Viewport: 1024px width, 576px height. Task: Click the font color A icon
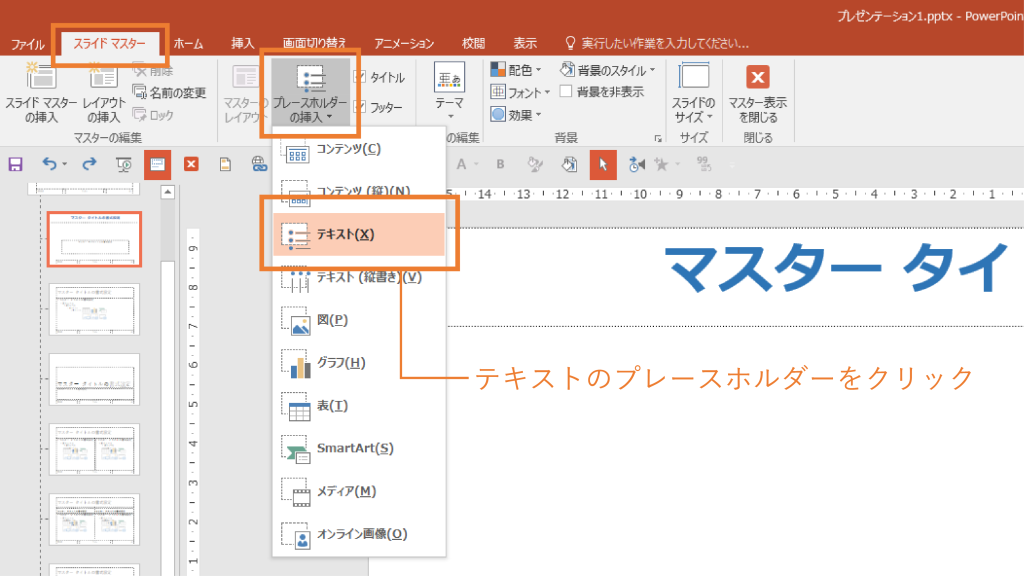coord(461,165)
